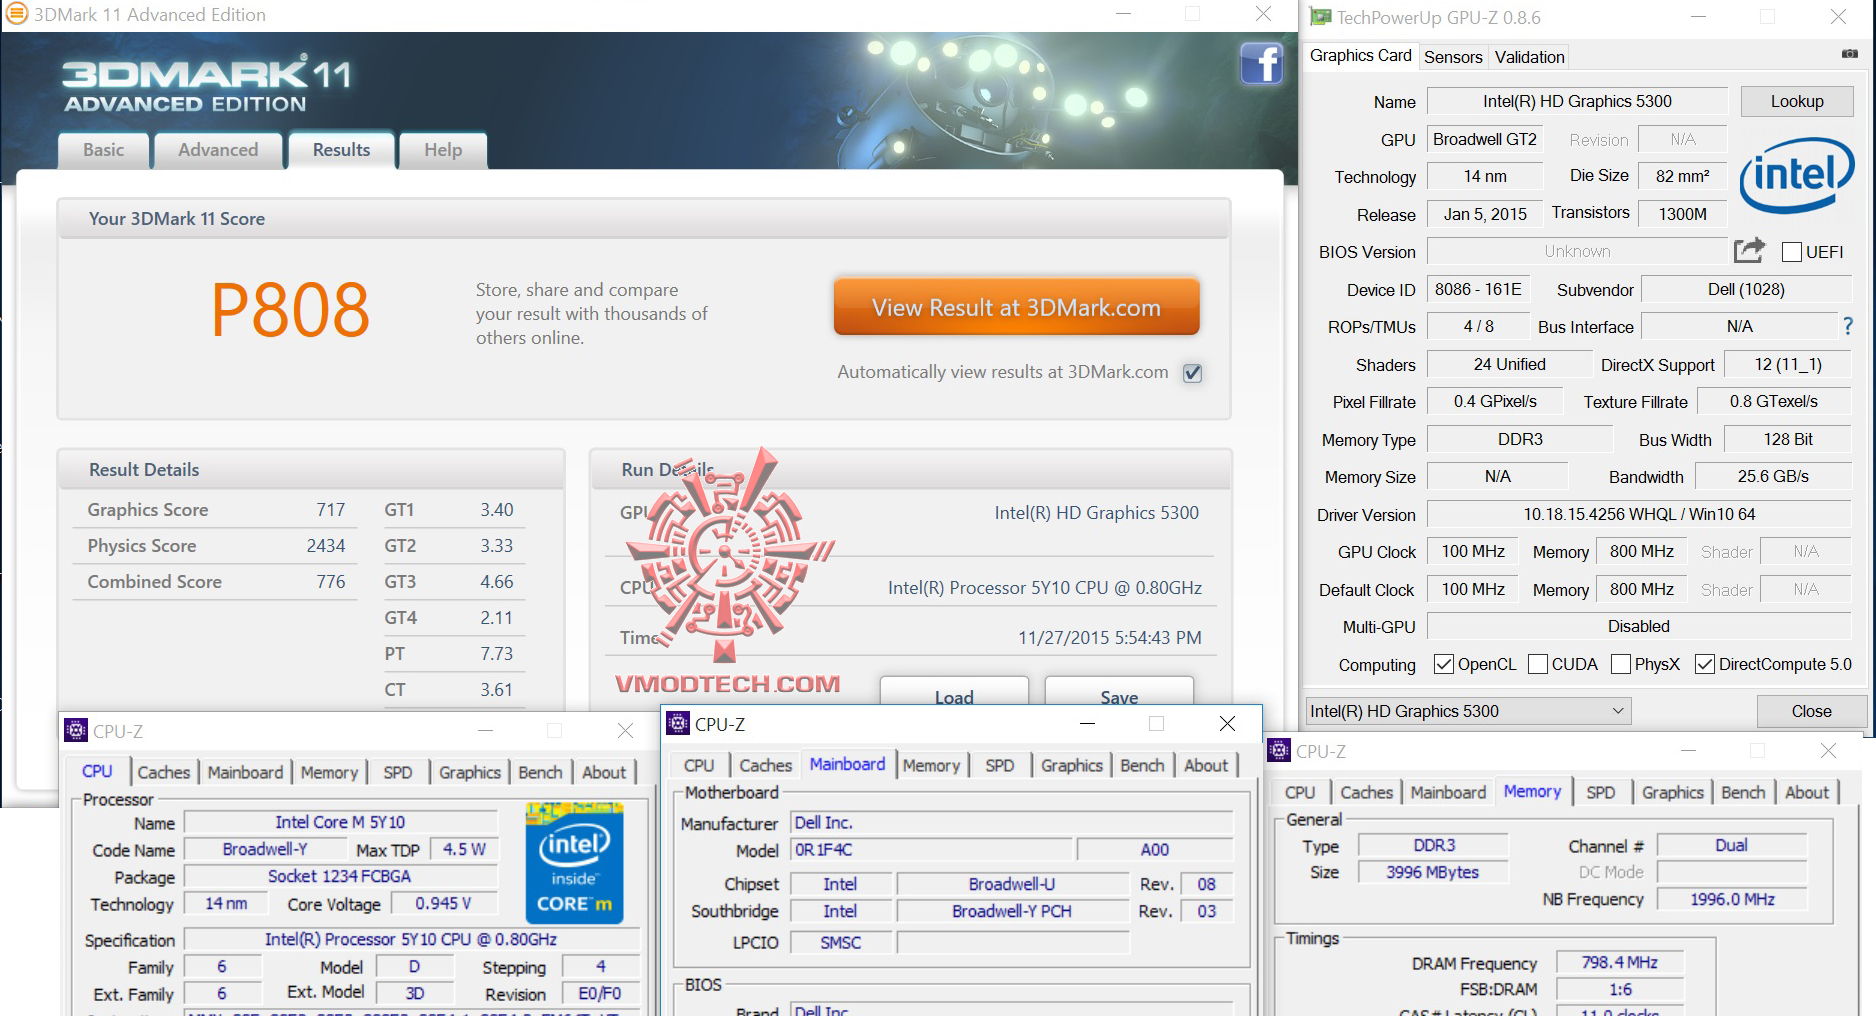Click the GT4 value 2.11
1876x1016 pixels.
point(496,618)
